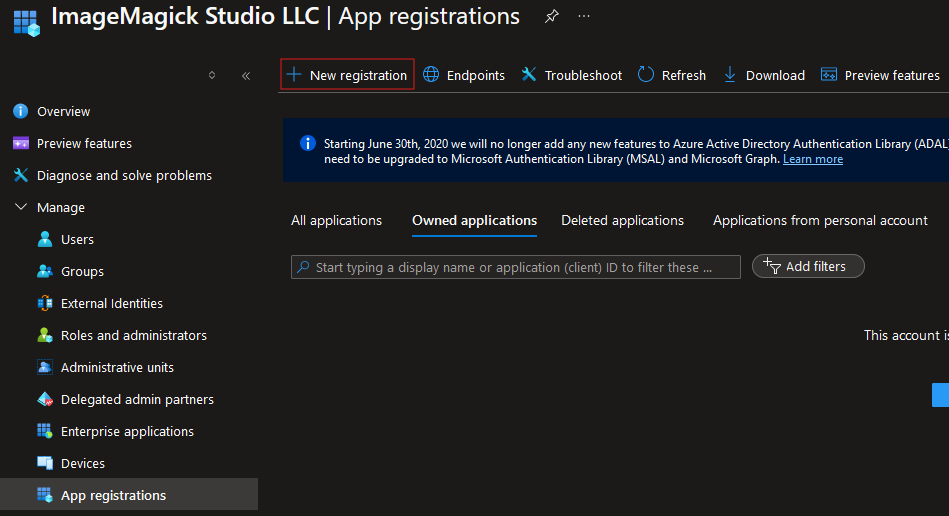Viewport: 949px width, 516px height.
Task: Click the Overview info icon in sidebar
Action: pos(21,111)
